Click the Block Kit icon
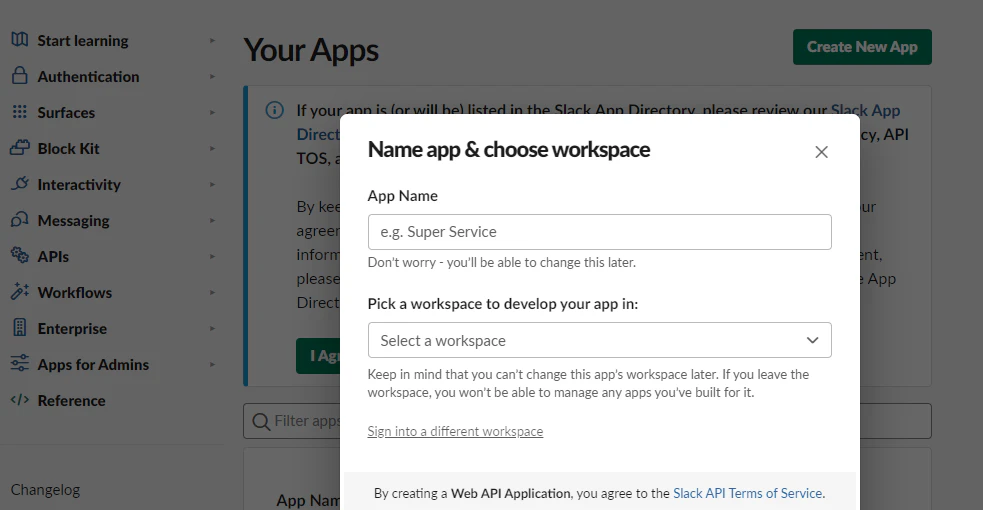The height and width of the screenshot is (510, 983). [19, 148]
